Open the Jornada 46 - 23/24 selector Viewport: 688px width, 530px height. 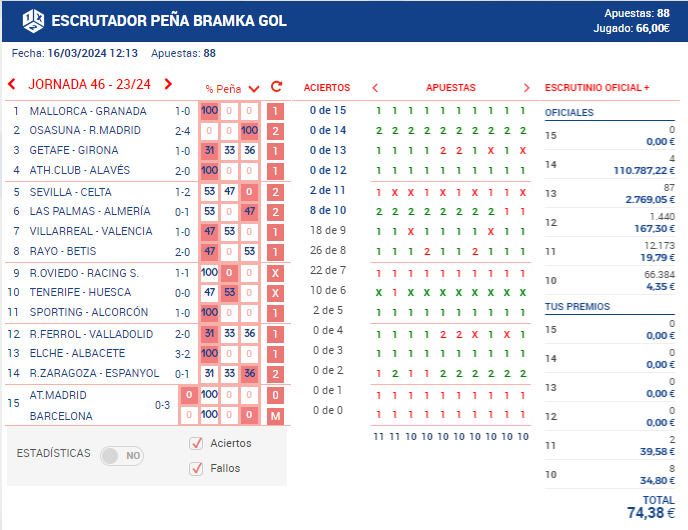click(x=90, y=84)
